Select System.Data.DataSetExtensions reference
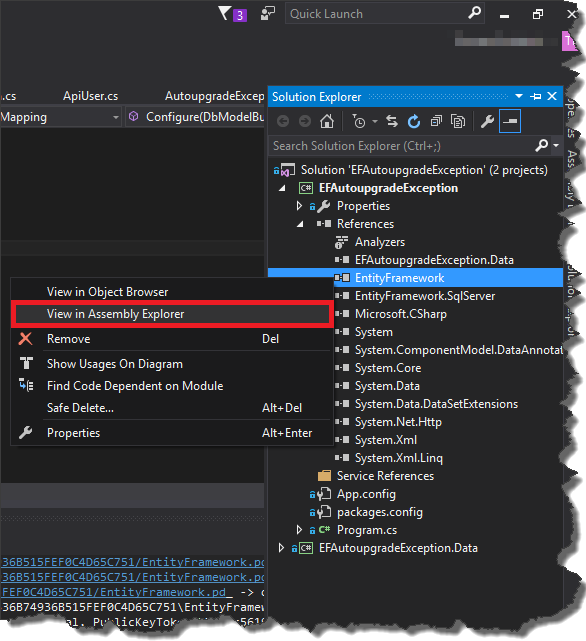The image size is (586, 641). click(436, 404)
